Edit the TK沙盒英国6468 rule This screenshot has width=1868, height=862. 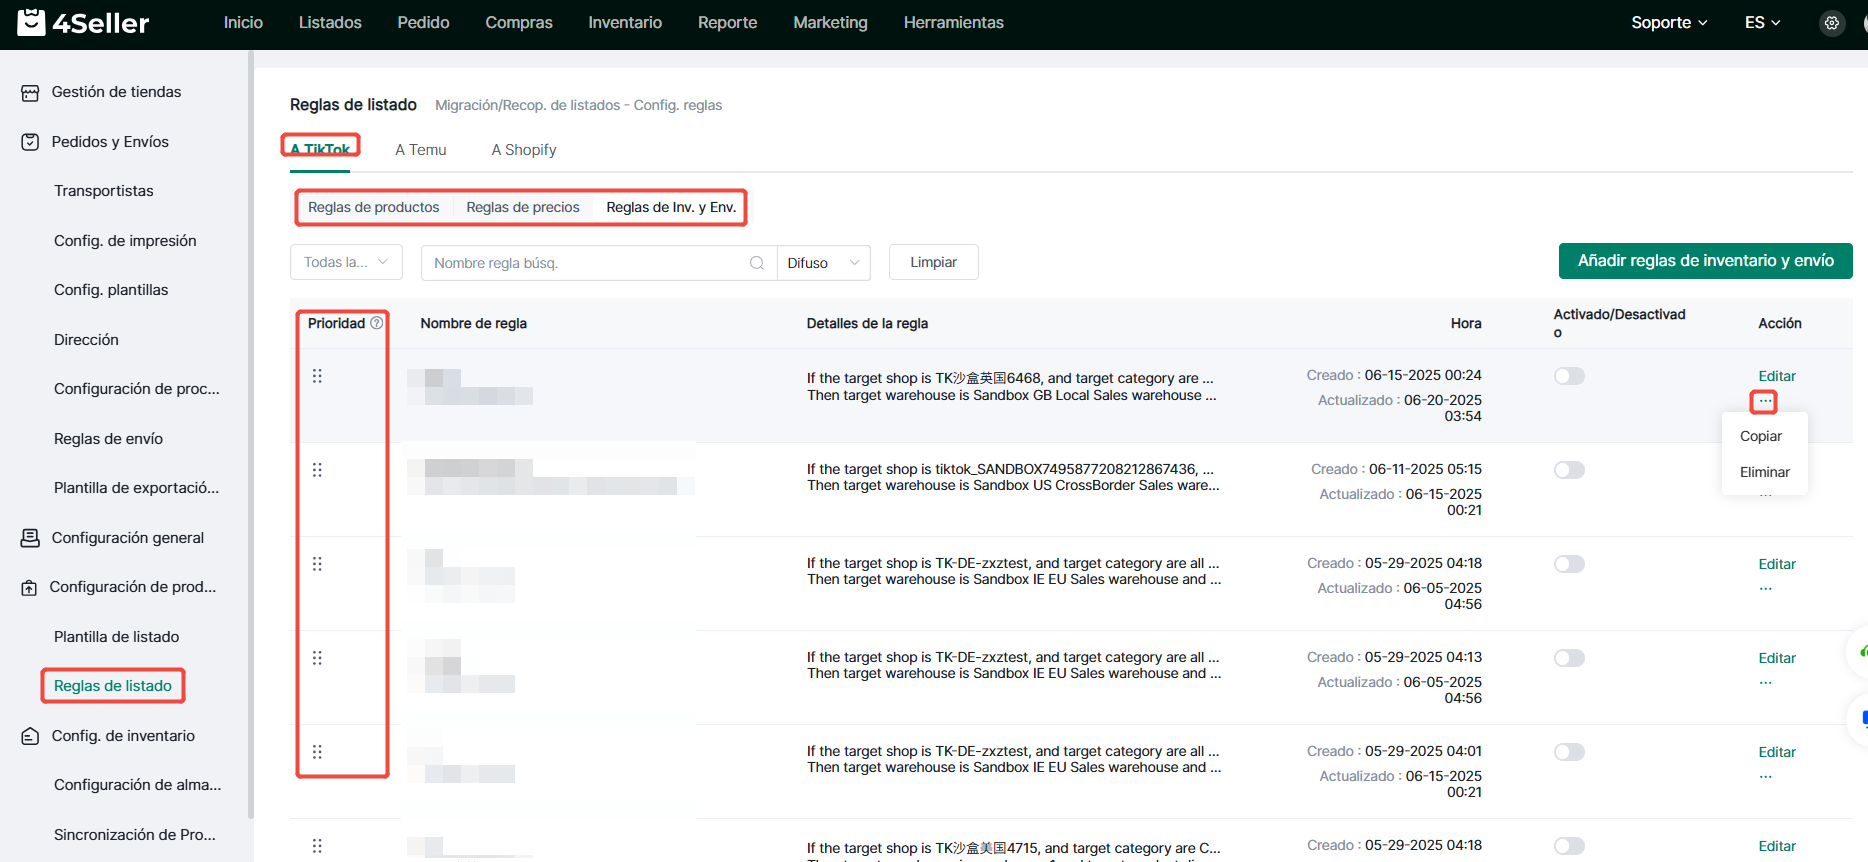(x=1777, y=376)
